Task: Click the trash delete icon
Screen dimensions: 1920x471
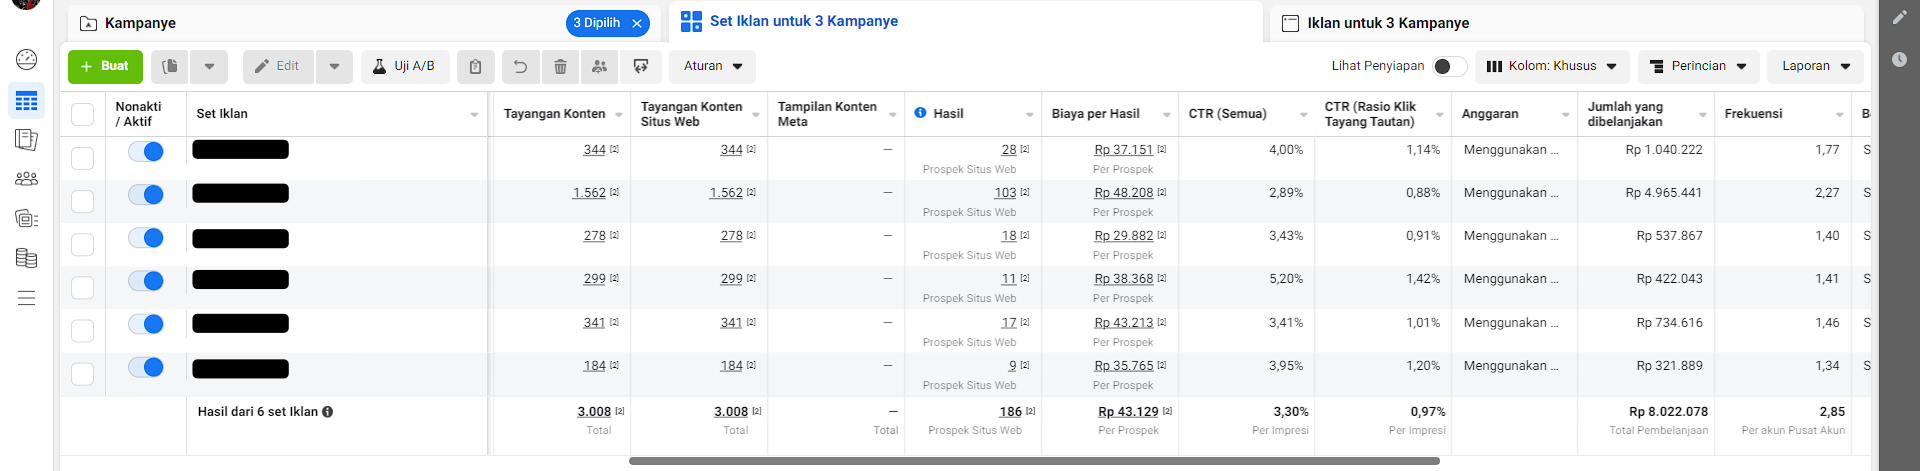Action: pos(560,66)
